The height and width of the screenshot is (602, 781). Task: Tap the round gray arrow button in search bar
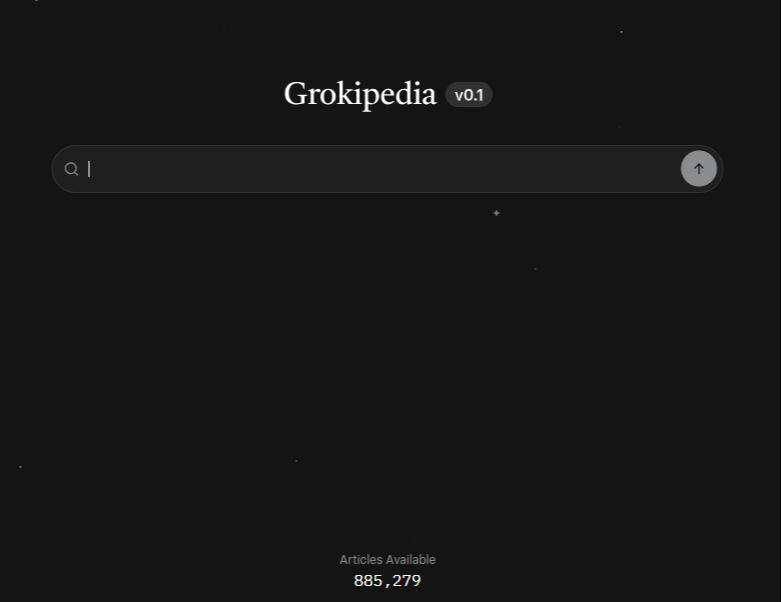[x=699, y=169]
